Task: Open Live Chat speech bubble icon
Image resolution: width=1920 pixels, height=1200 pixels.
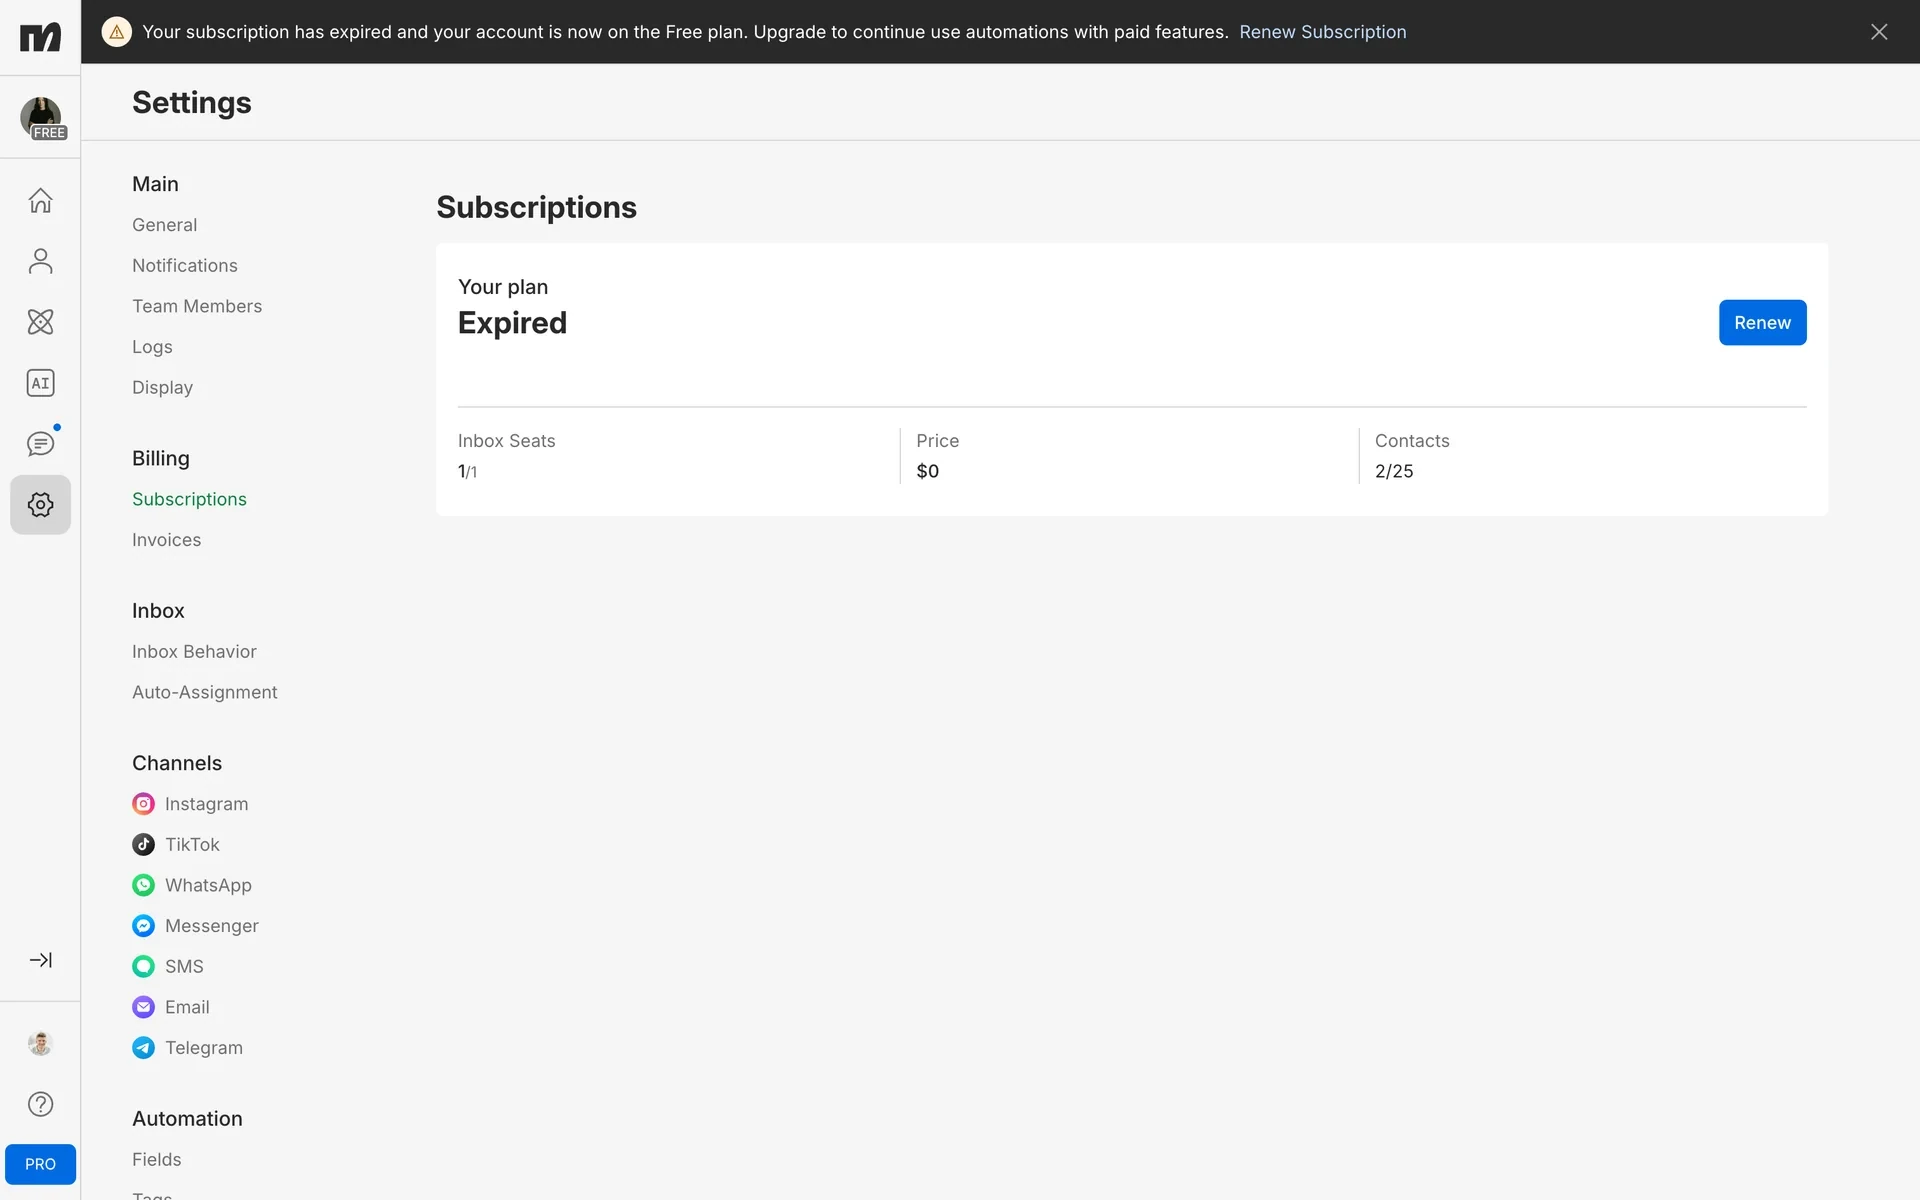Action: [40, 444]
